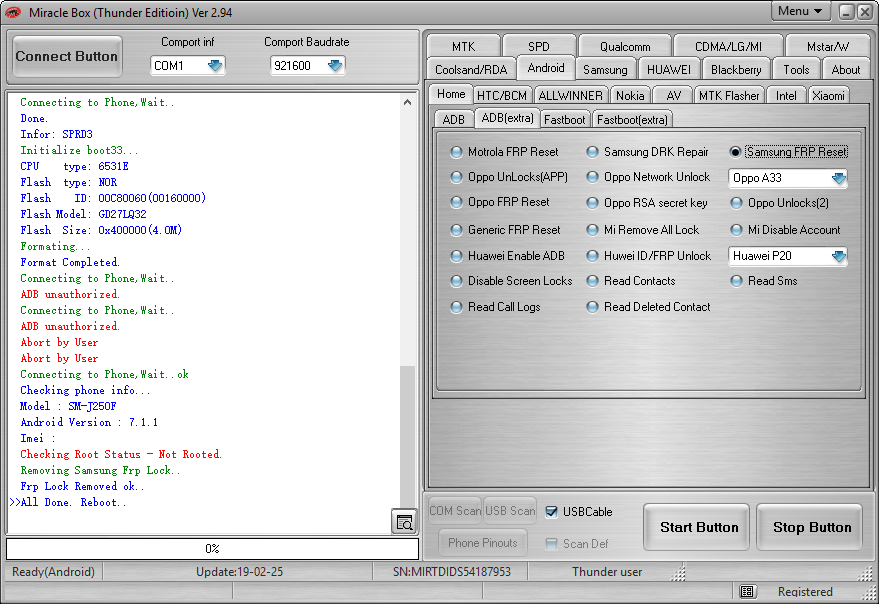879x604 pixels.
Task: Open the MTK Flasher sub-tab
Action: (x=729, y=96)
